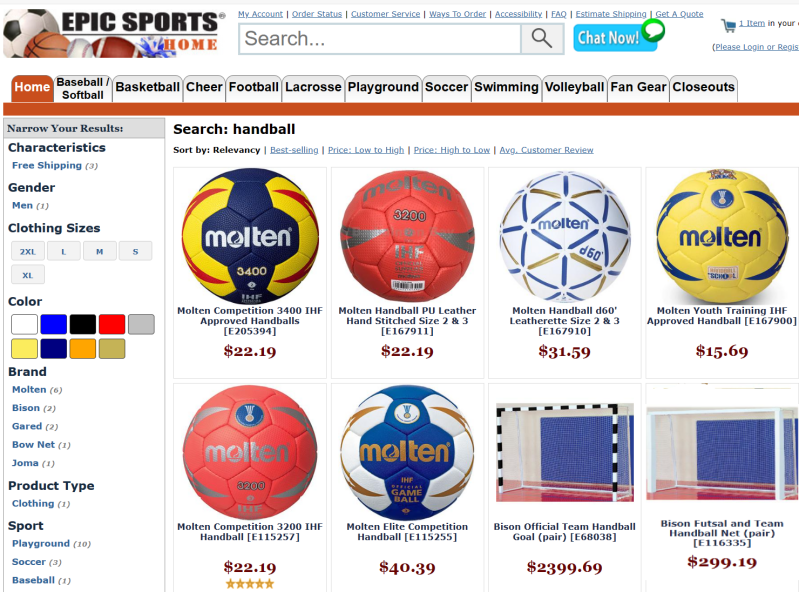Filter by clothing size 2XL
Screen dimensions: 799x592
[28, 251]
